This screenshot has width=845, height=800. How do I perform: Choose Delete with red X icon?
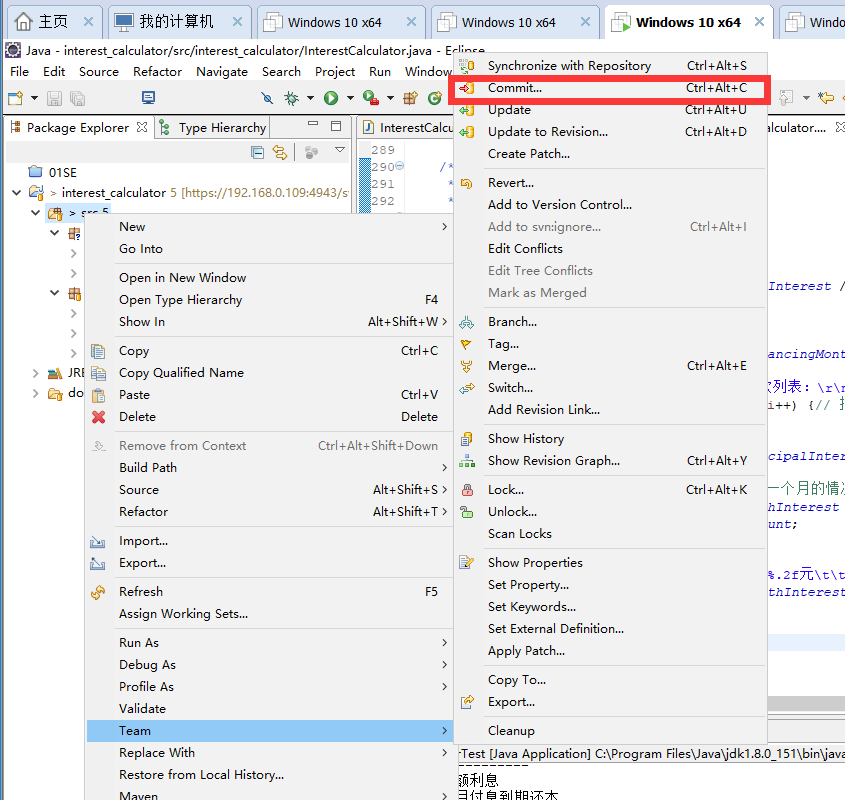tap(269, 417)
